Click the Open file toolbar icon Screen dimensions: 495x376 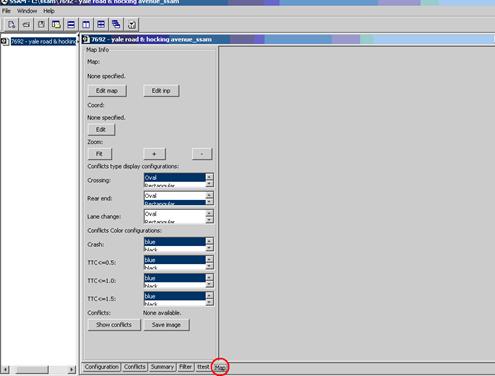point(26,24)
